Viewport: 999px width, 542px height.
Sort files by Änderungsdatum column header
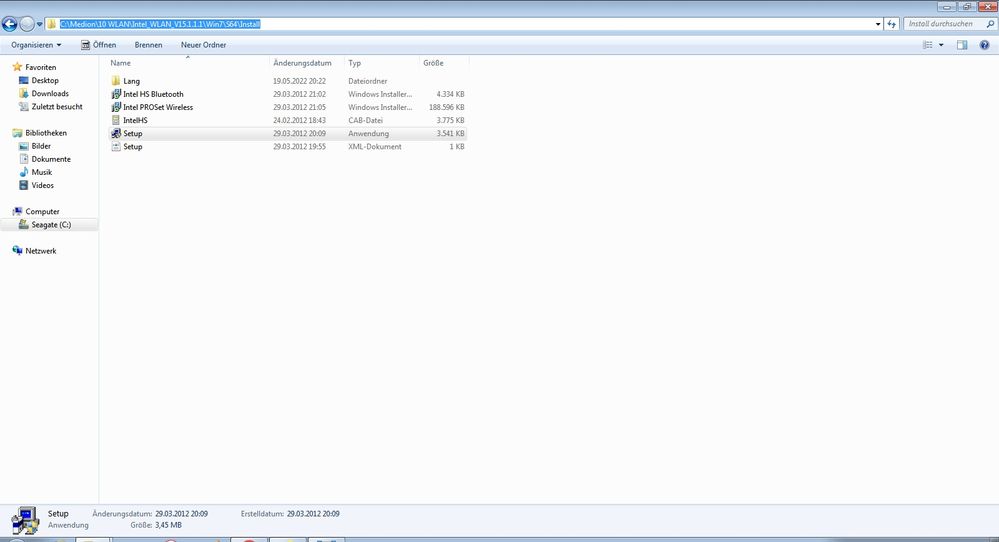tap(302, 63)
